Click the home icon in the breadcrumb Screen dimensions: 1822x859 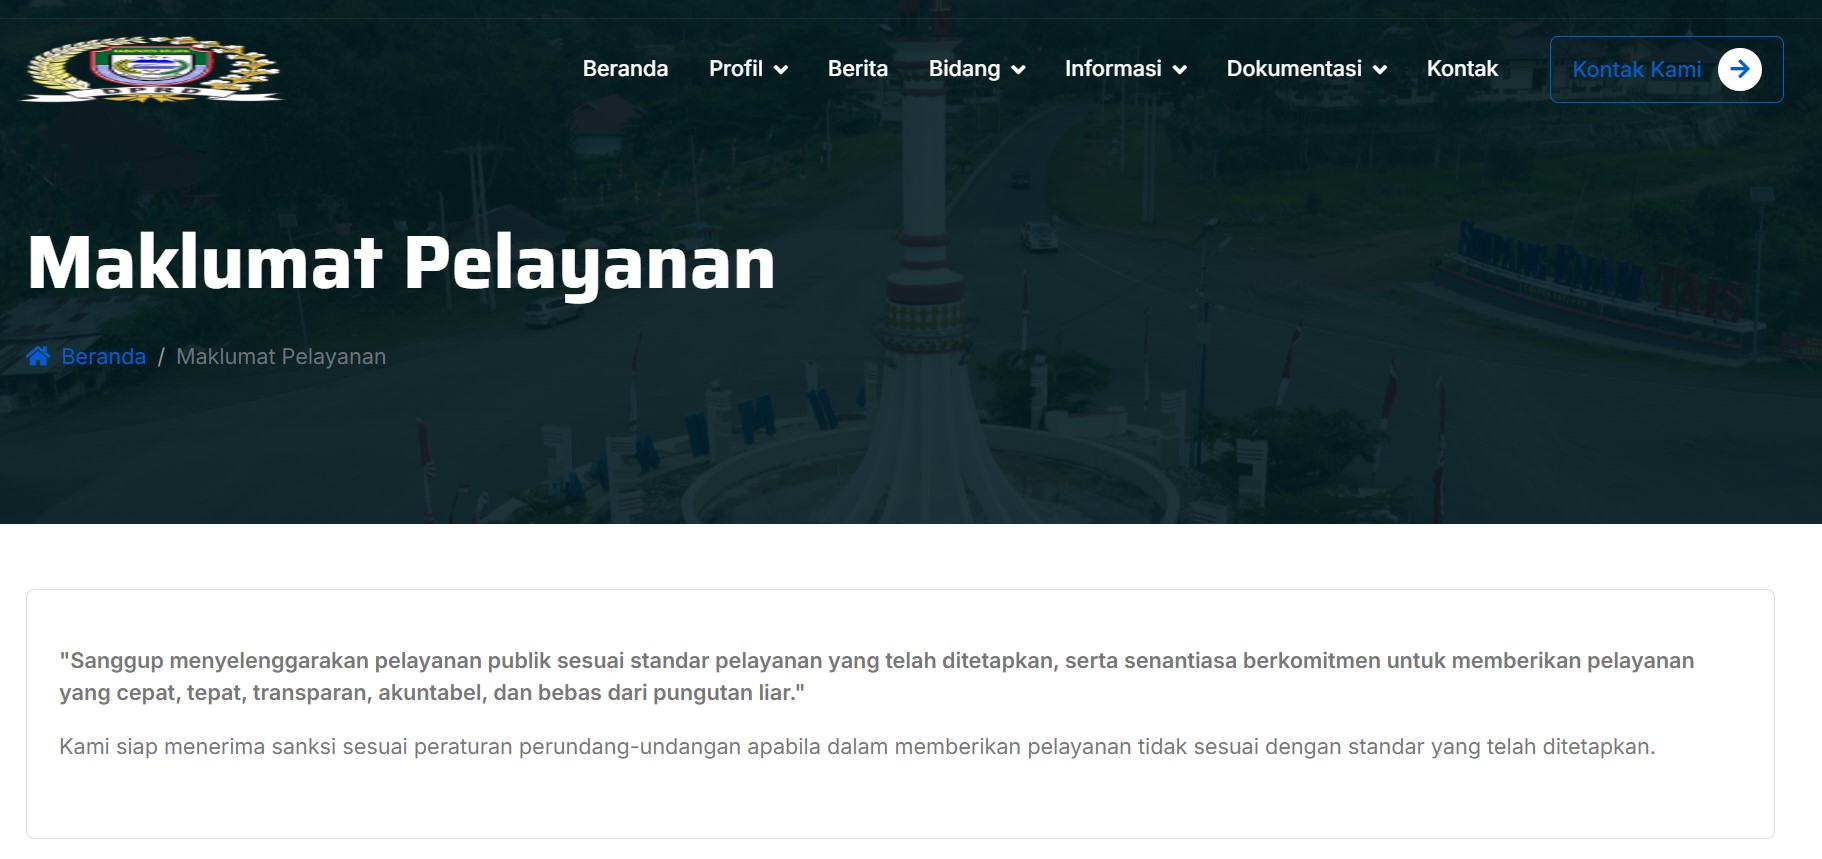pyautogui.click(x=38, y=356)
